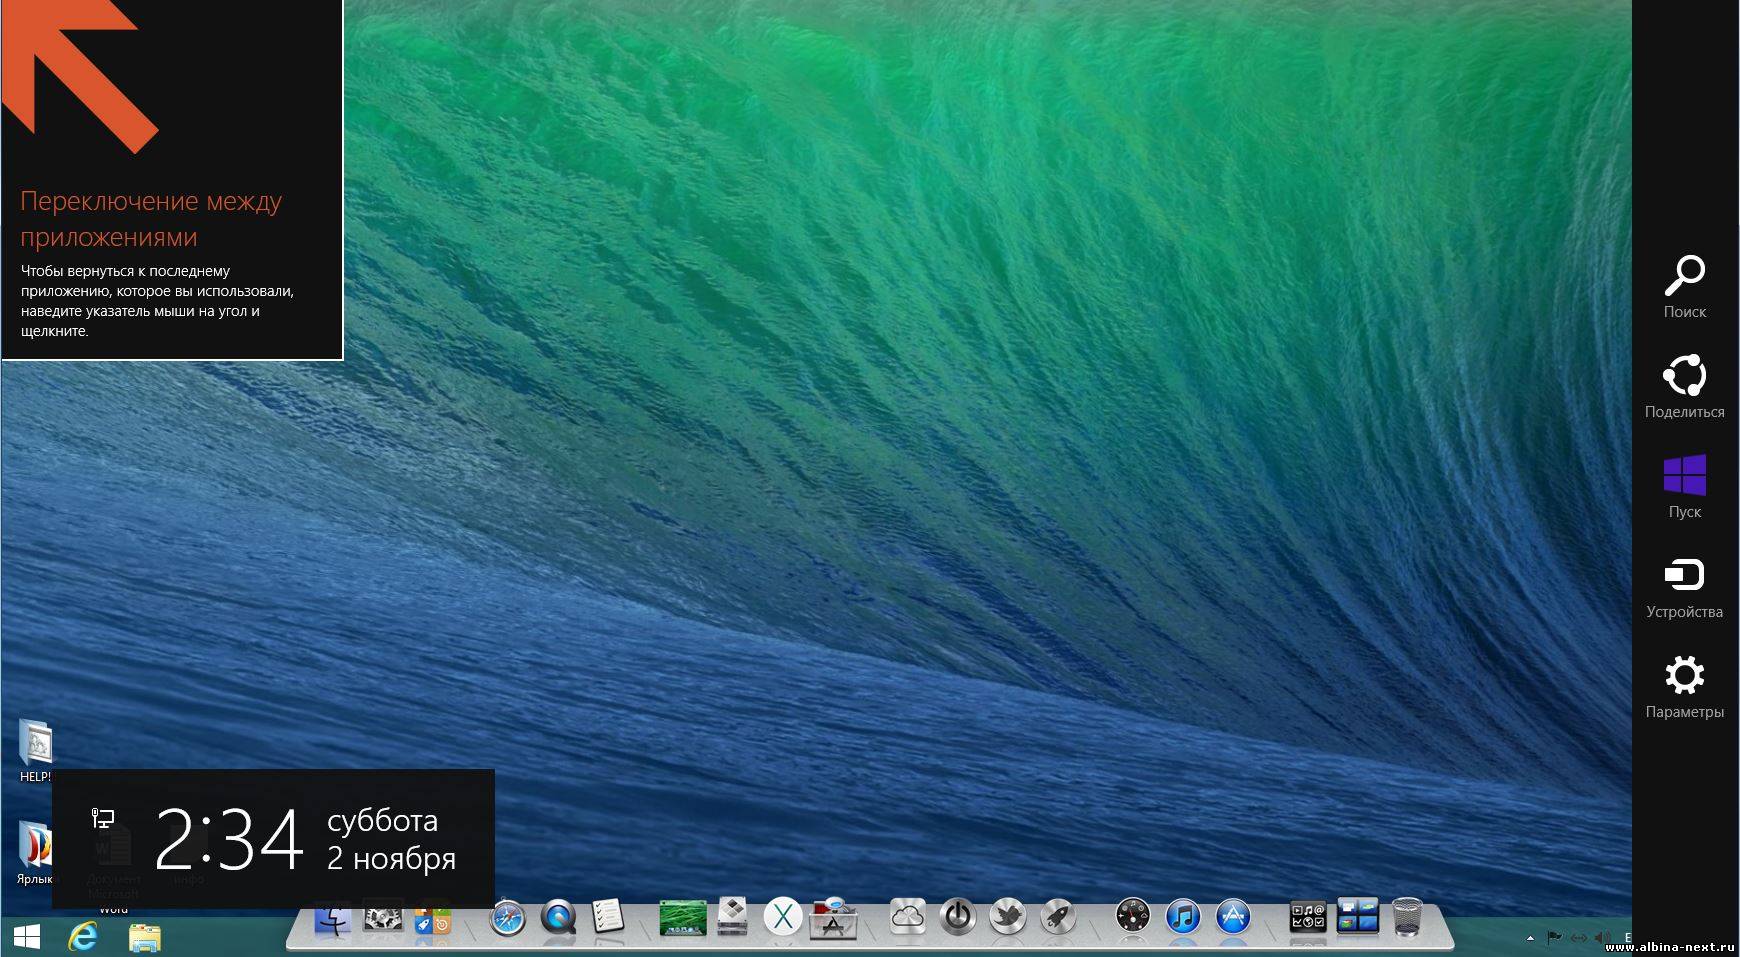Open the four-desktops preview icon in dock

(1358, 917)
